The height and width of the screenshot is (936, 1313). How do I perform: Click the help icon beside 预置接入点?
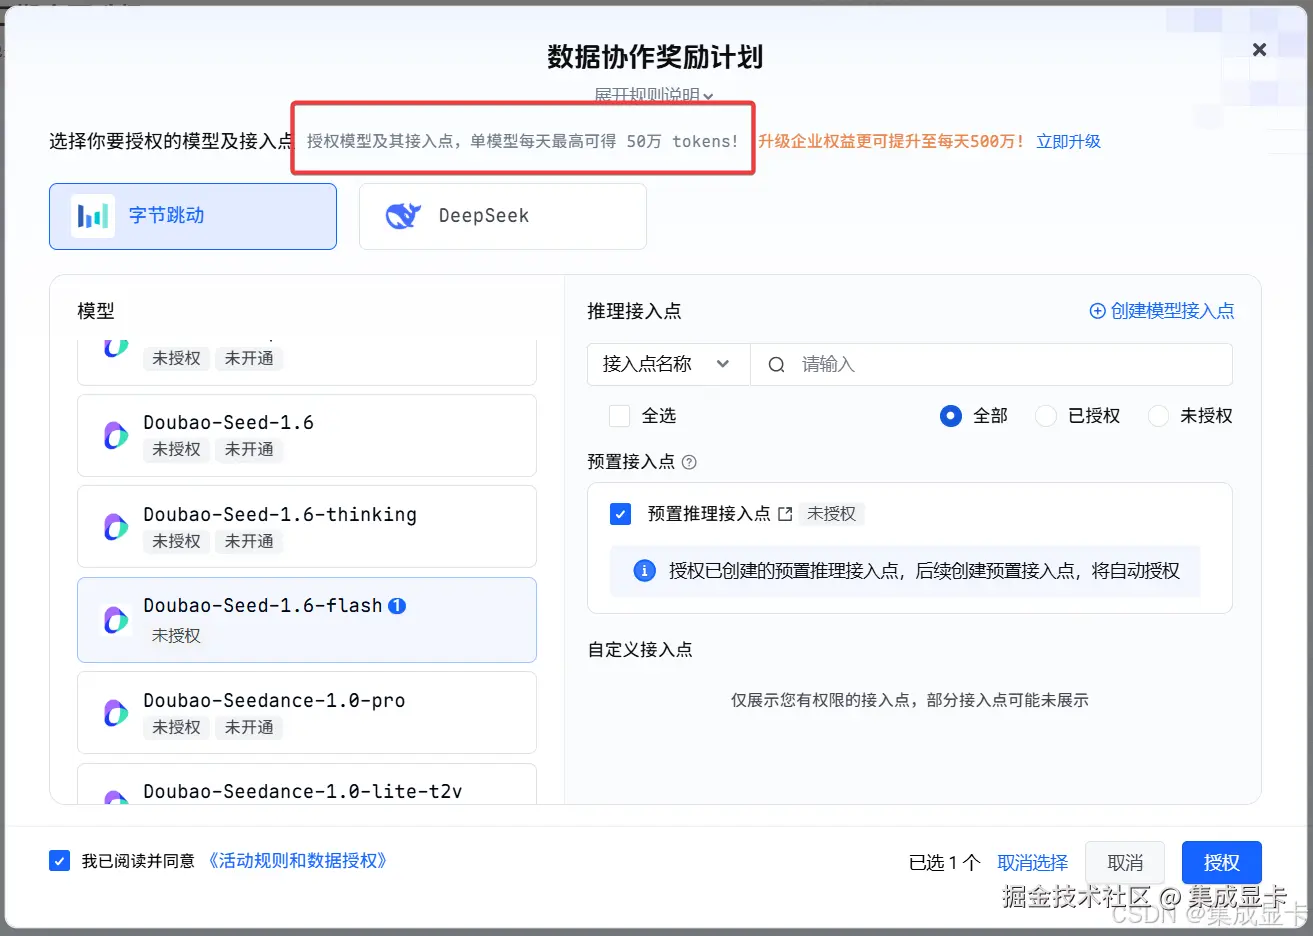(689, 462)
